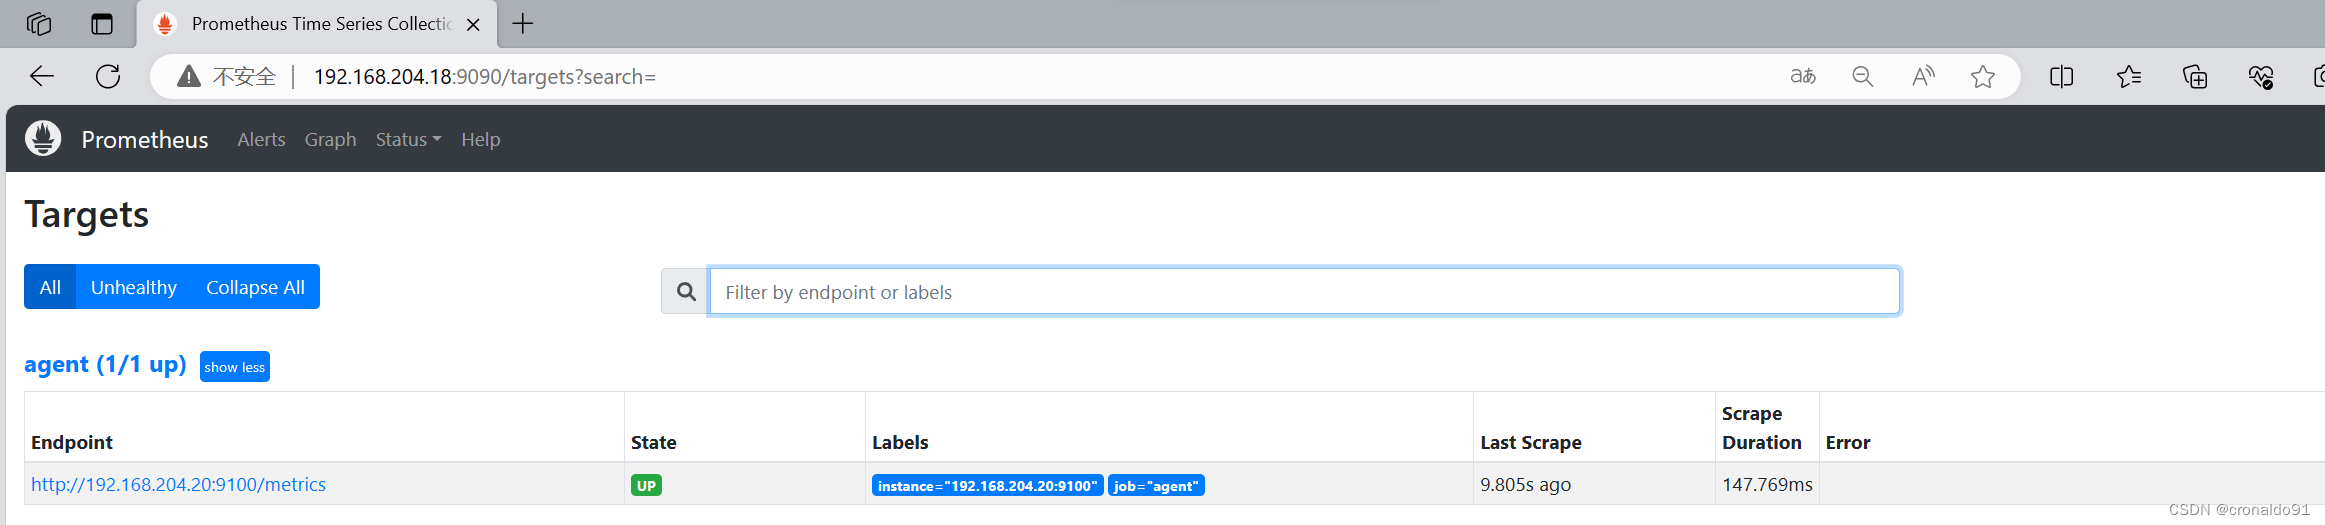Click the browser back arrow
This screenshot has height=525, width=2325.
coord(42,76)
